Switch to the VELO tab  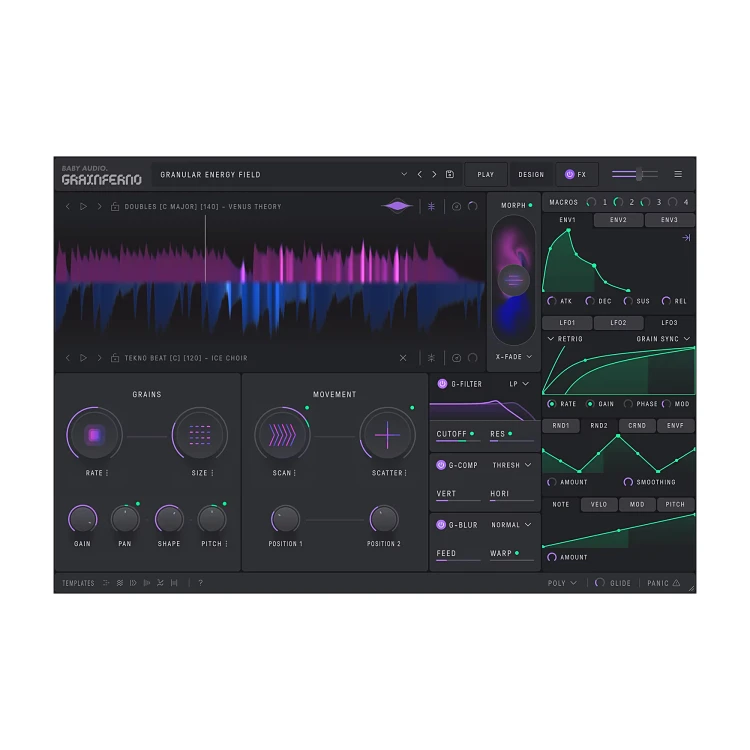[x=599, y=504]
